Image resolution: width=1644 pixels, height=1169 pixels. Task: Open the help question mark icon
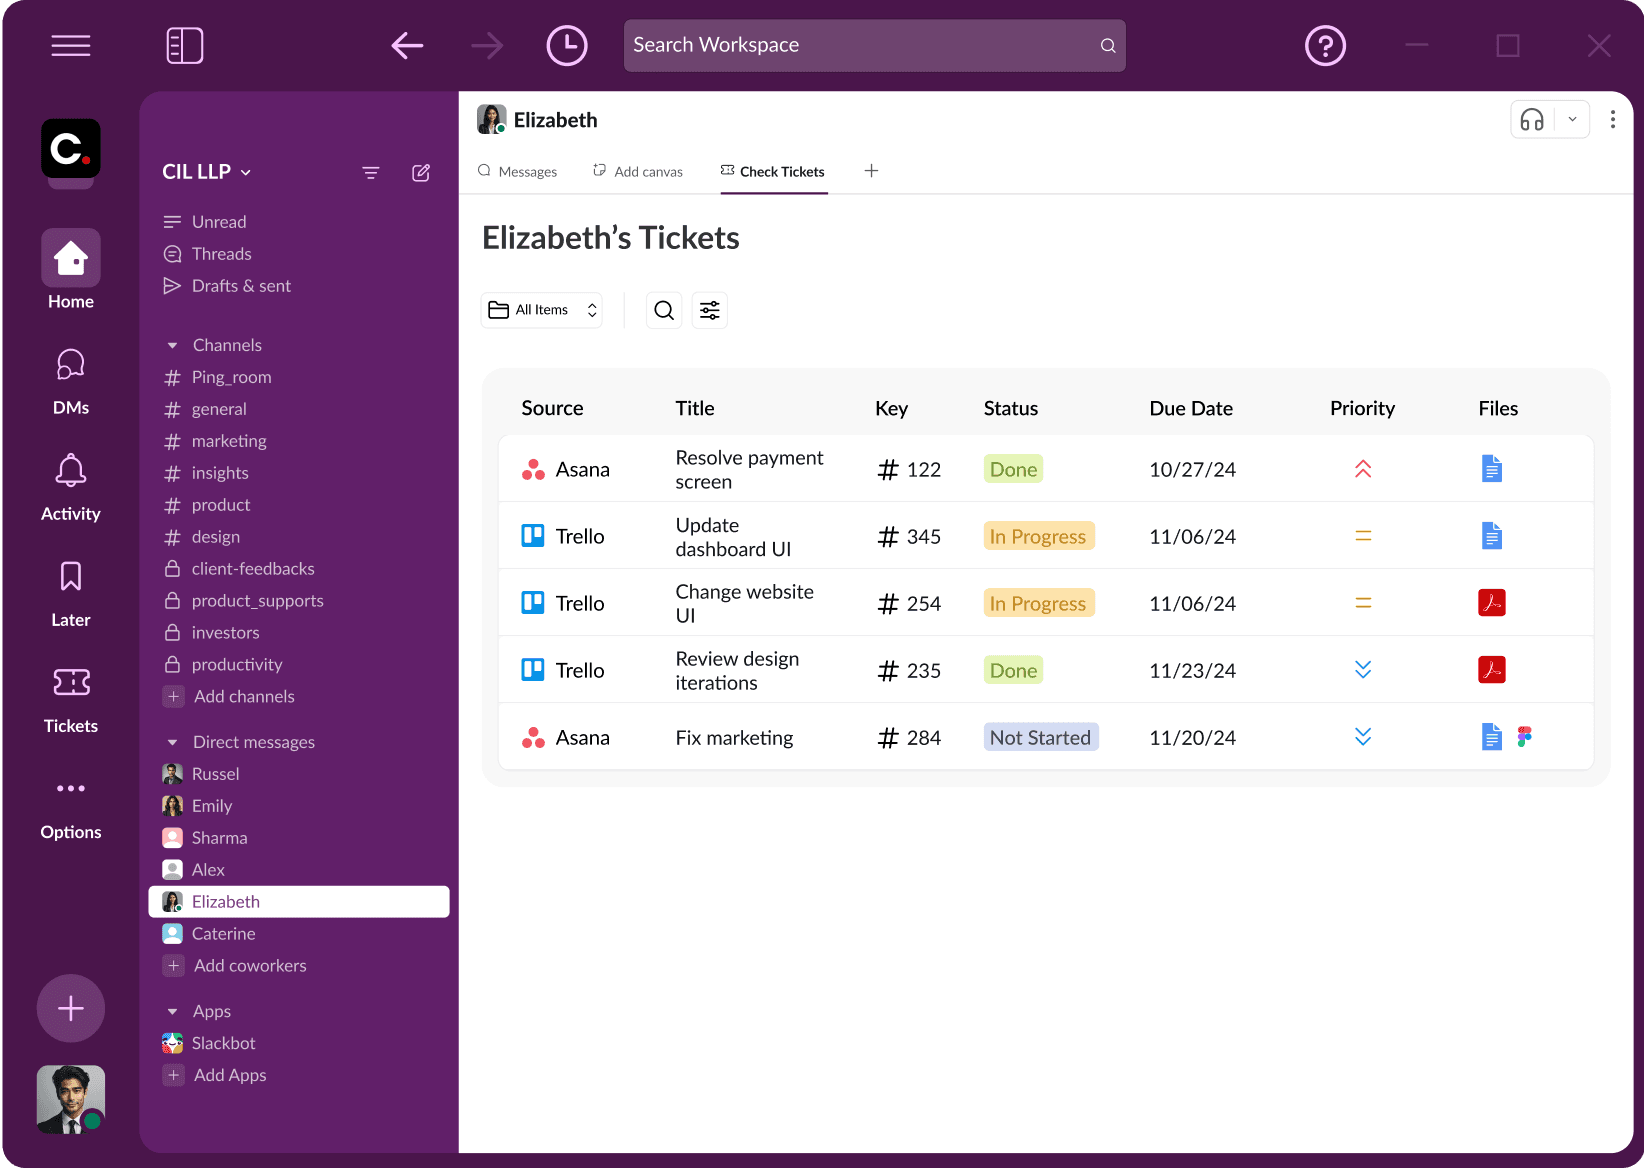click(1326, 46)
